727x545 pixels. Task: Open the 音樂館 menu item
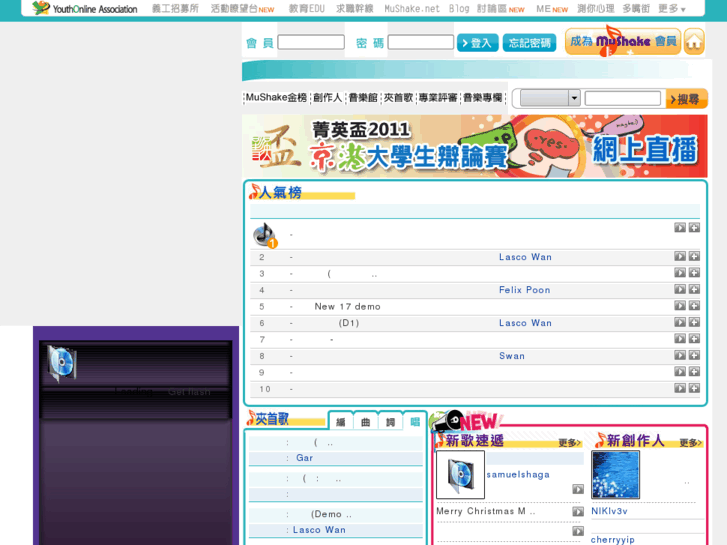(363, 97)
